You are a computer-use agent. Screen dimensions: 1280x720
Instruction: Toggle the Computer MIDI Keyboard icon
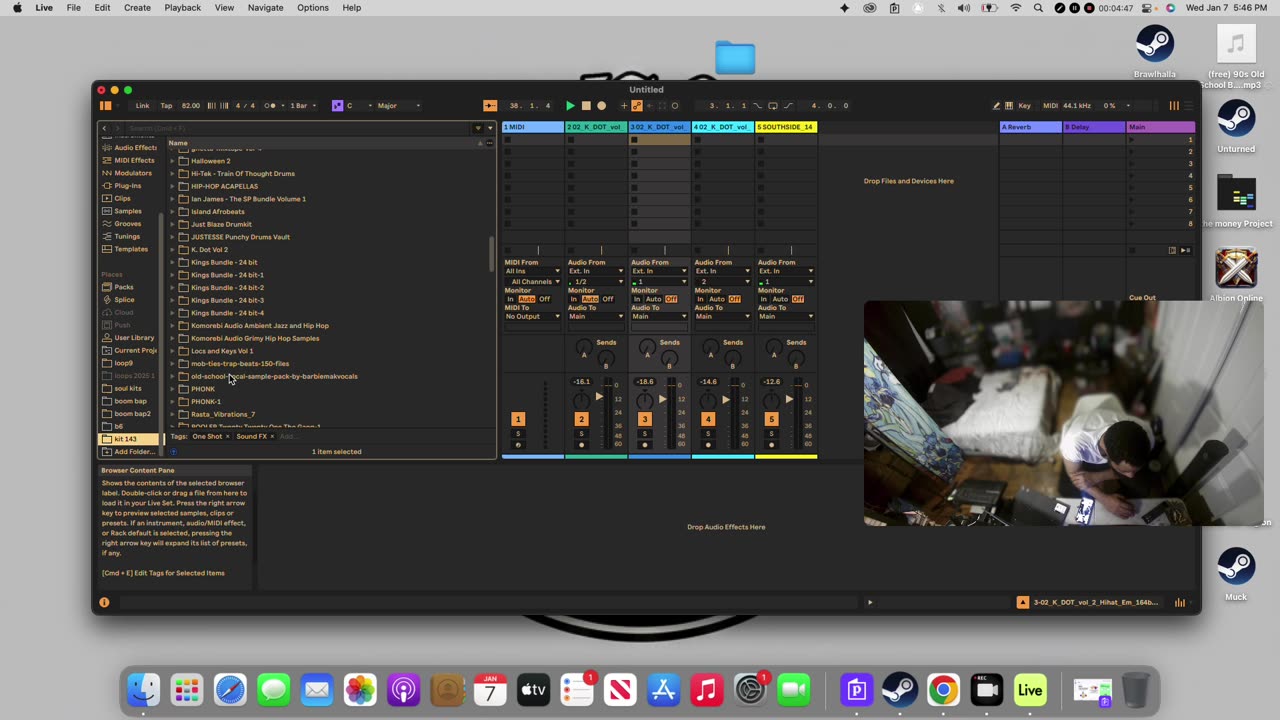[1009, 105]
